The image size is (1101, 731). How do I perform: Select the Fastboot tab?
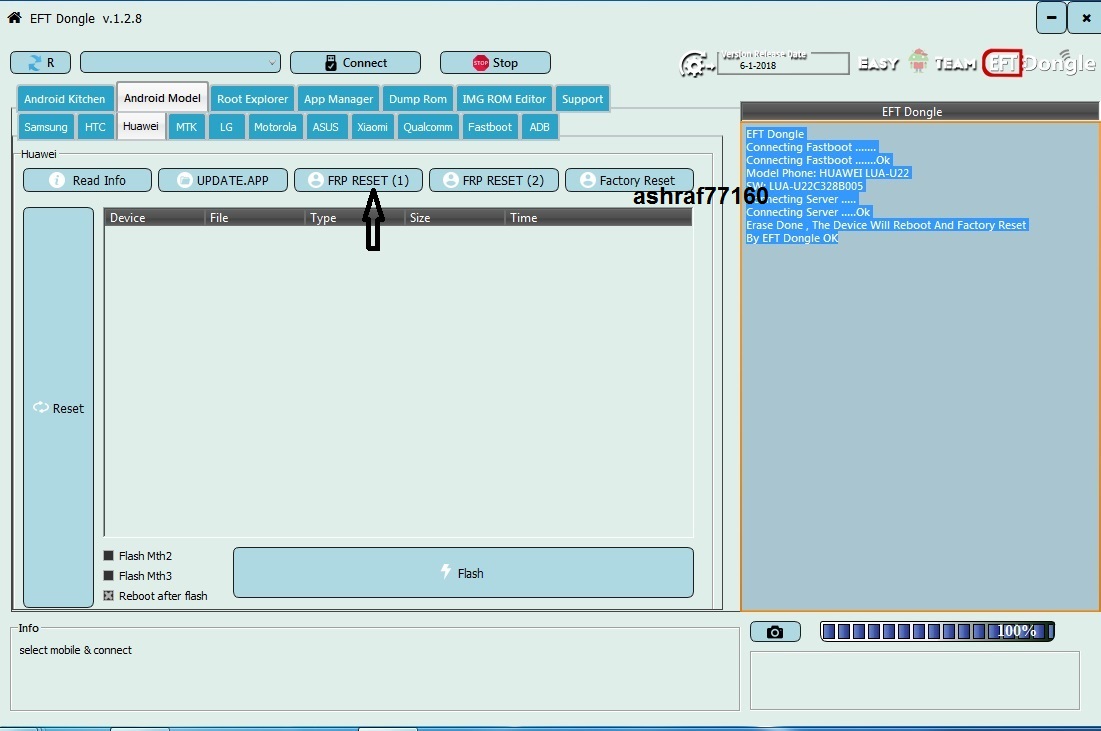(490, 127)
